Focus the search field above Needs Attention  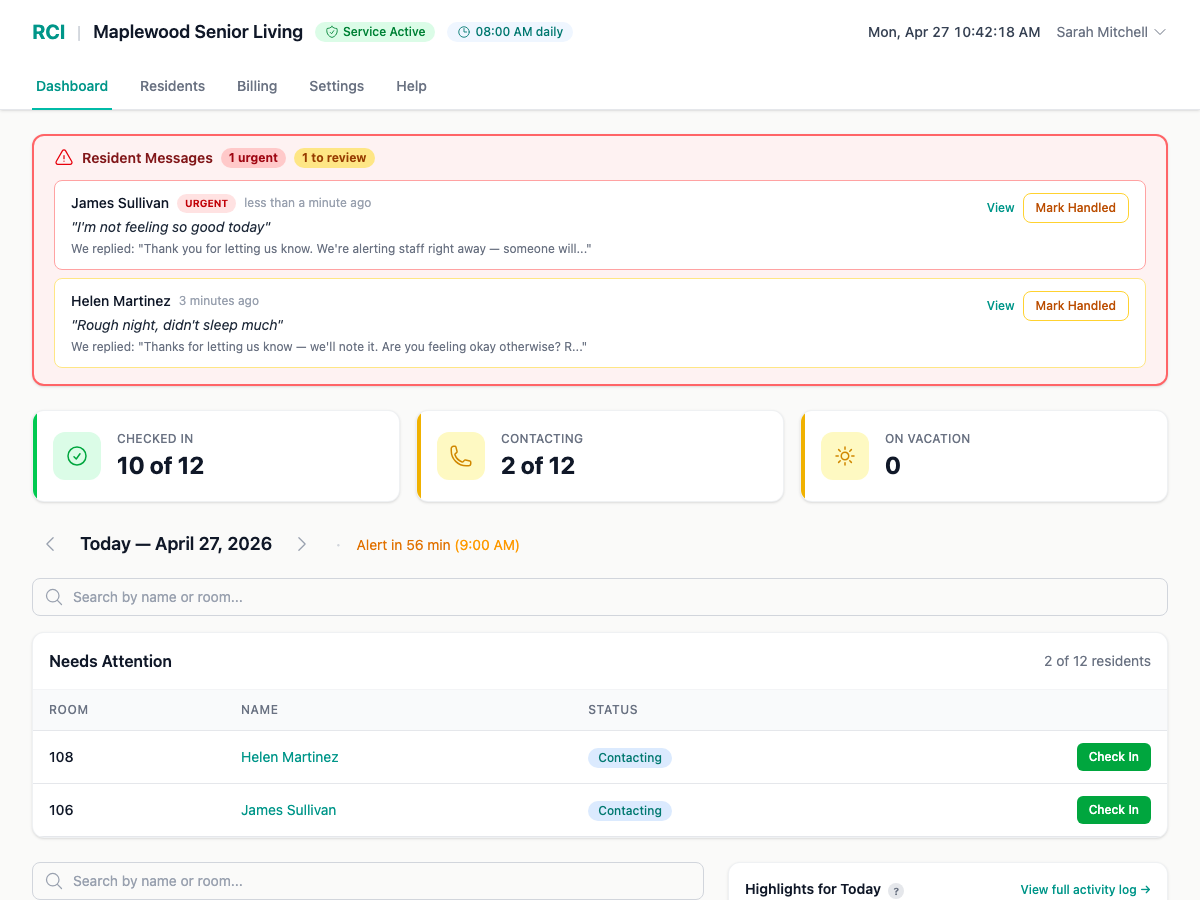pos(600,597)
